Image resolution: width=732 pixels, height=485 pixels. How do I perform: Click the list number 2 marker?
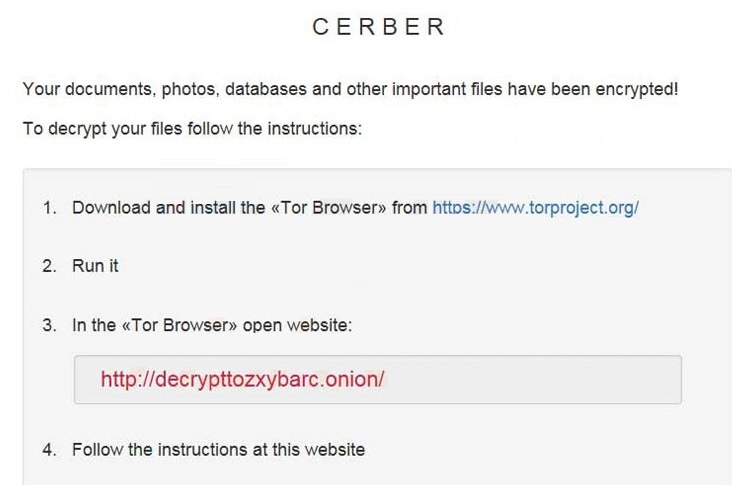click(x=49, y=266)
